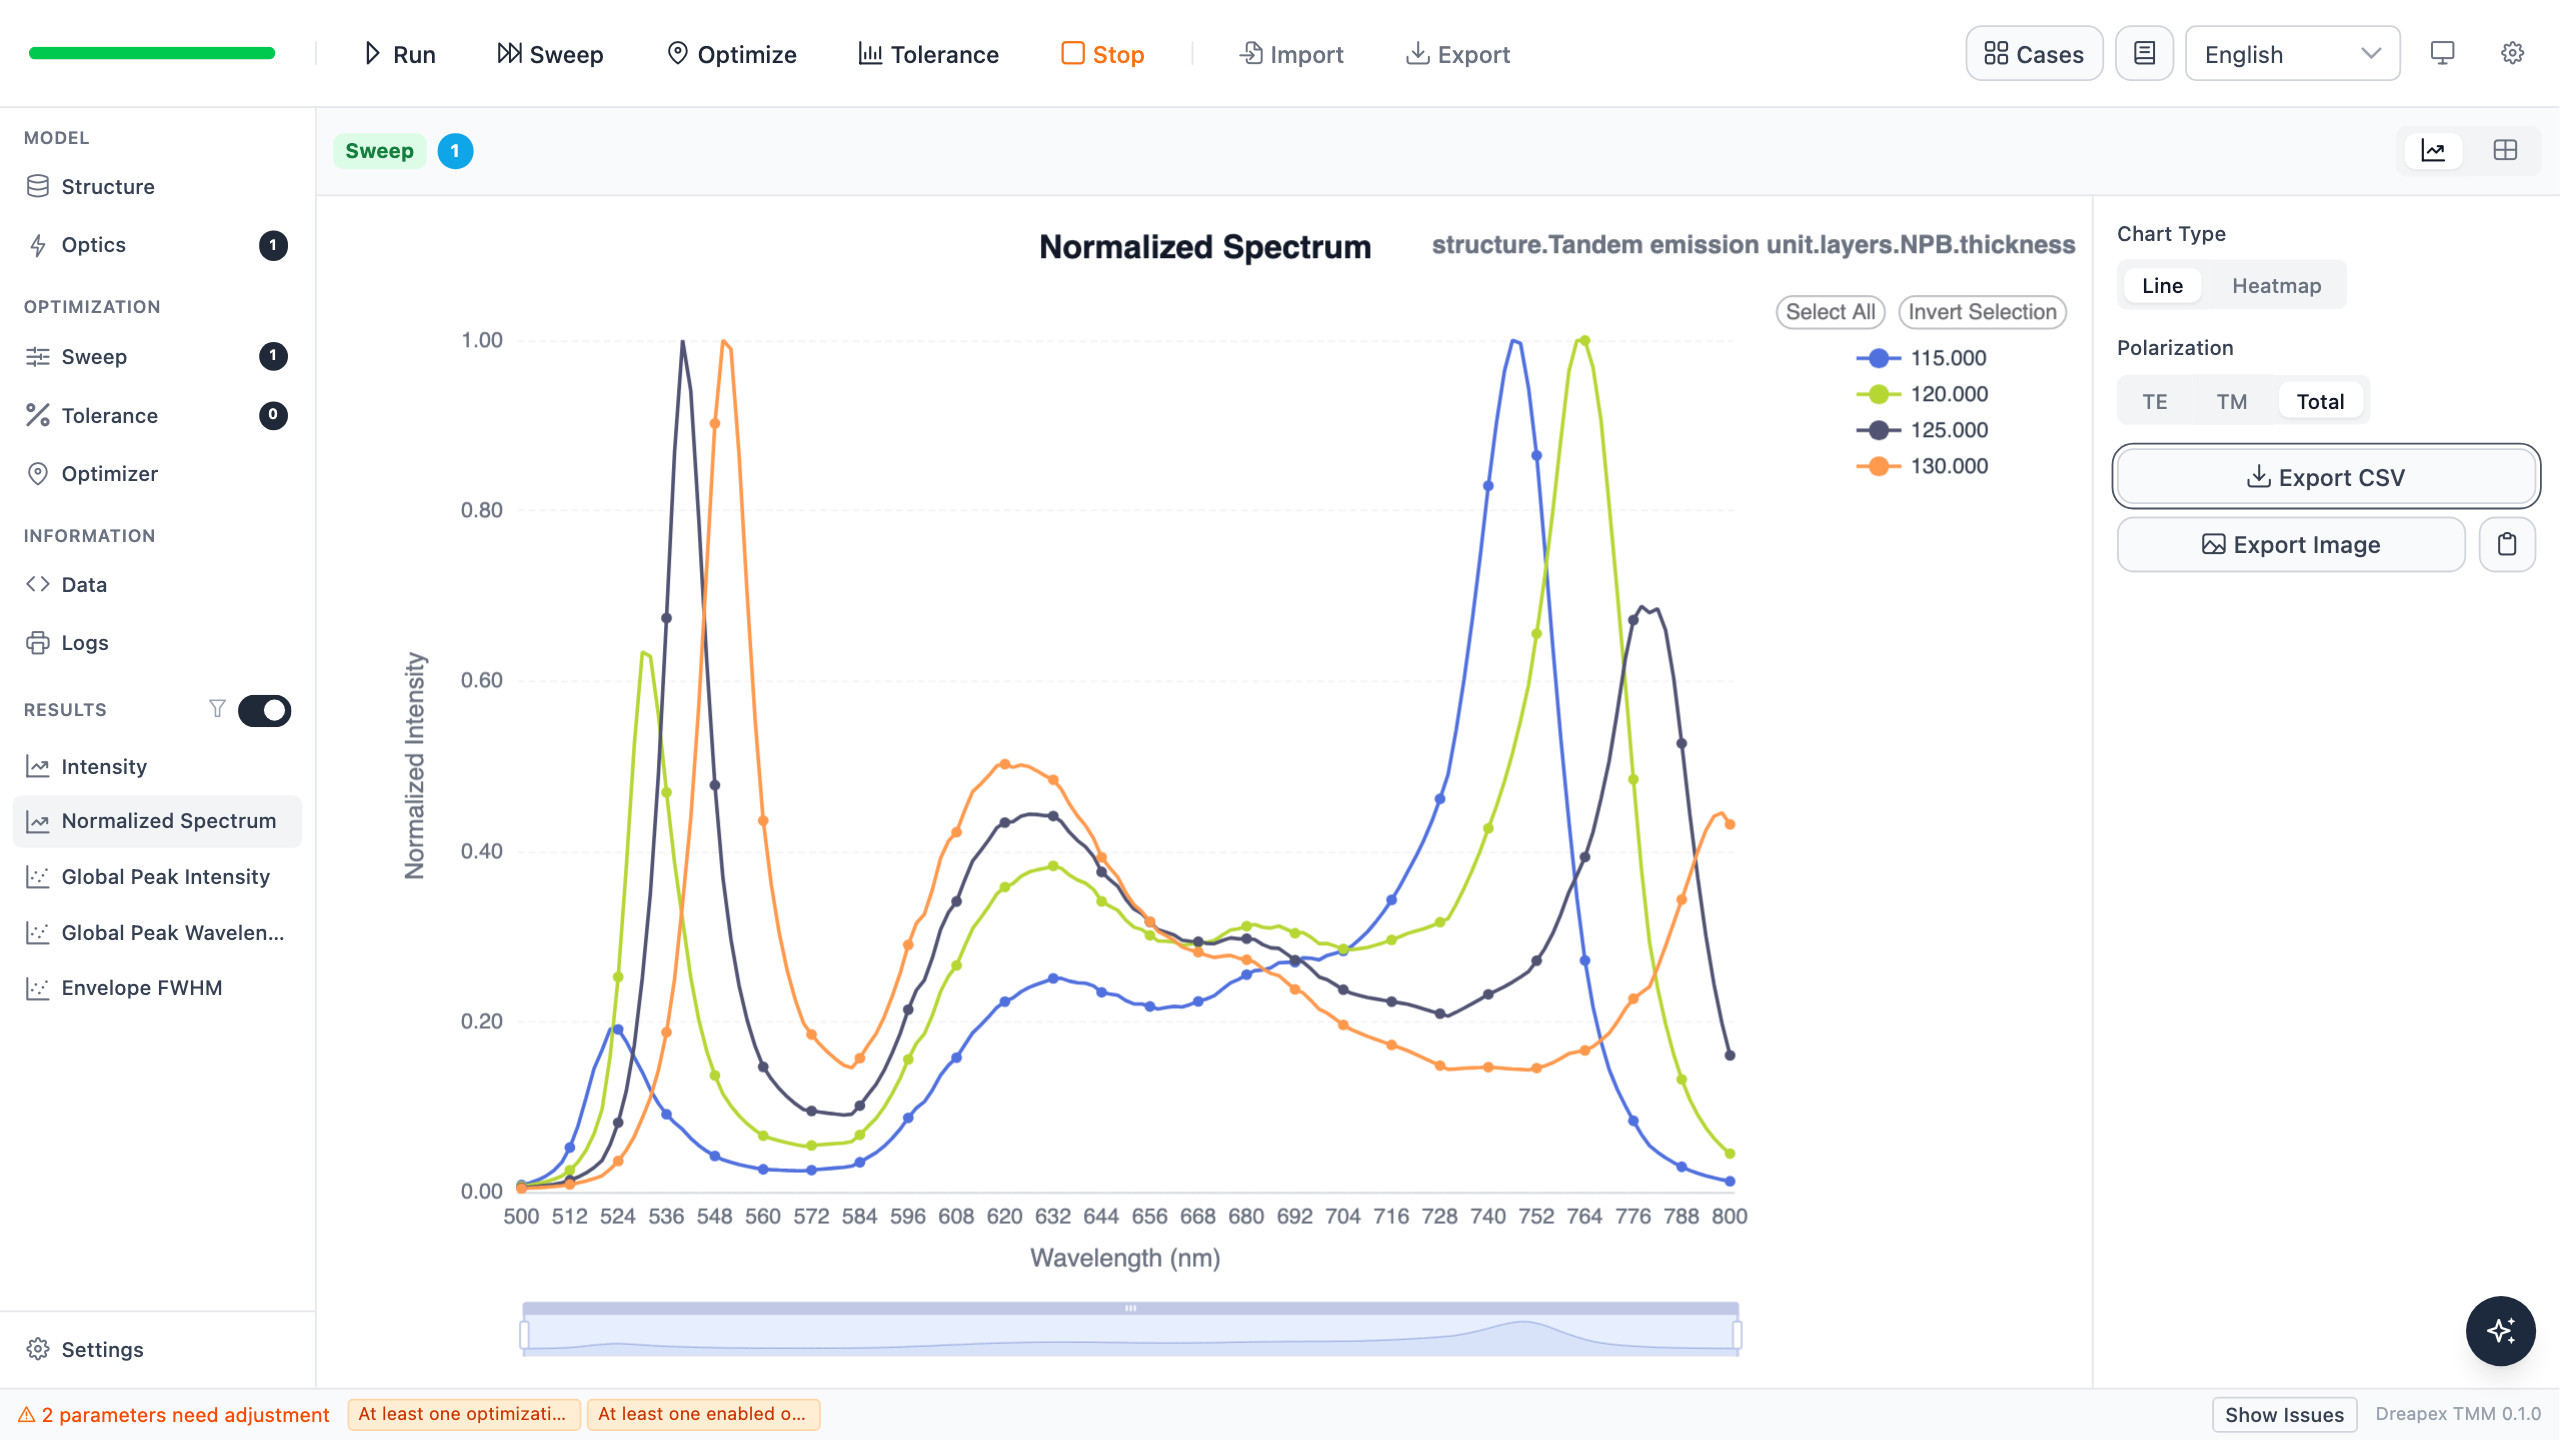Show the Envelope FWHM result

coord(157,988)
